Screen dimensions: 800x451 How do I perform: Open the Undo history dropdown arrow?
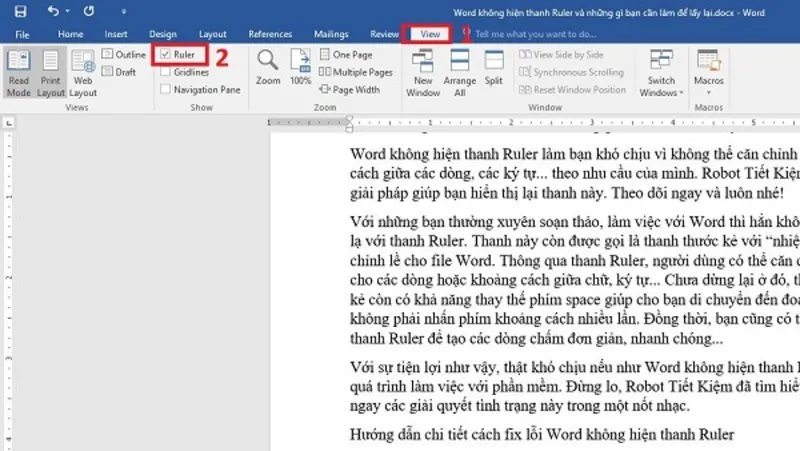click(x=67, y=11)
